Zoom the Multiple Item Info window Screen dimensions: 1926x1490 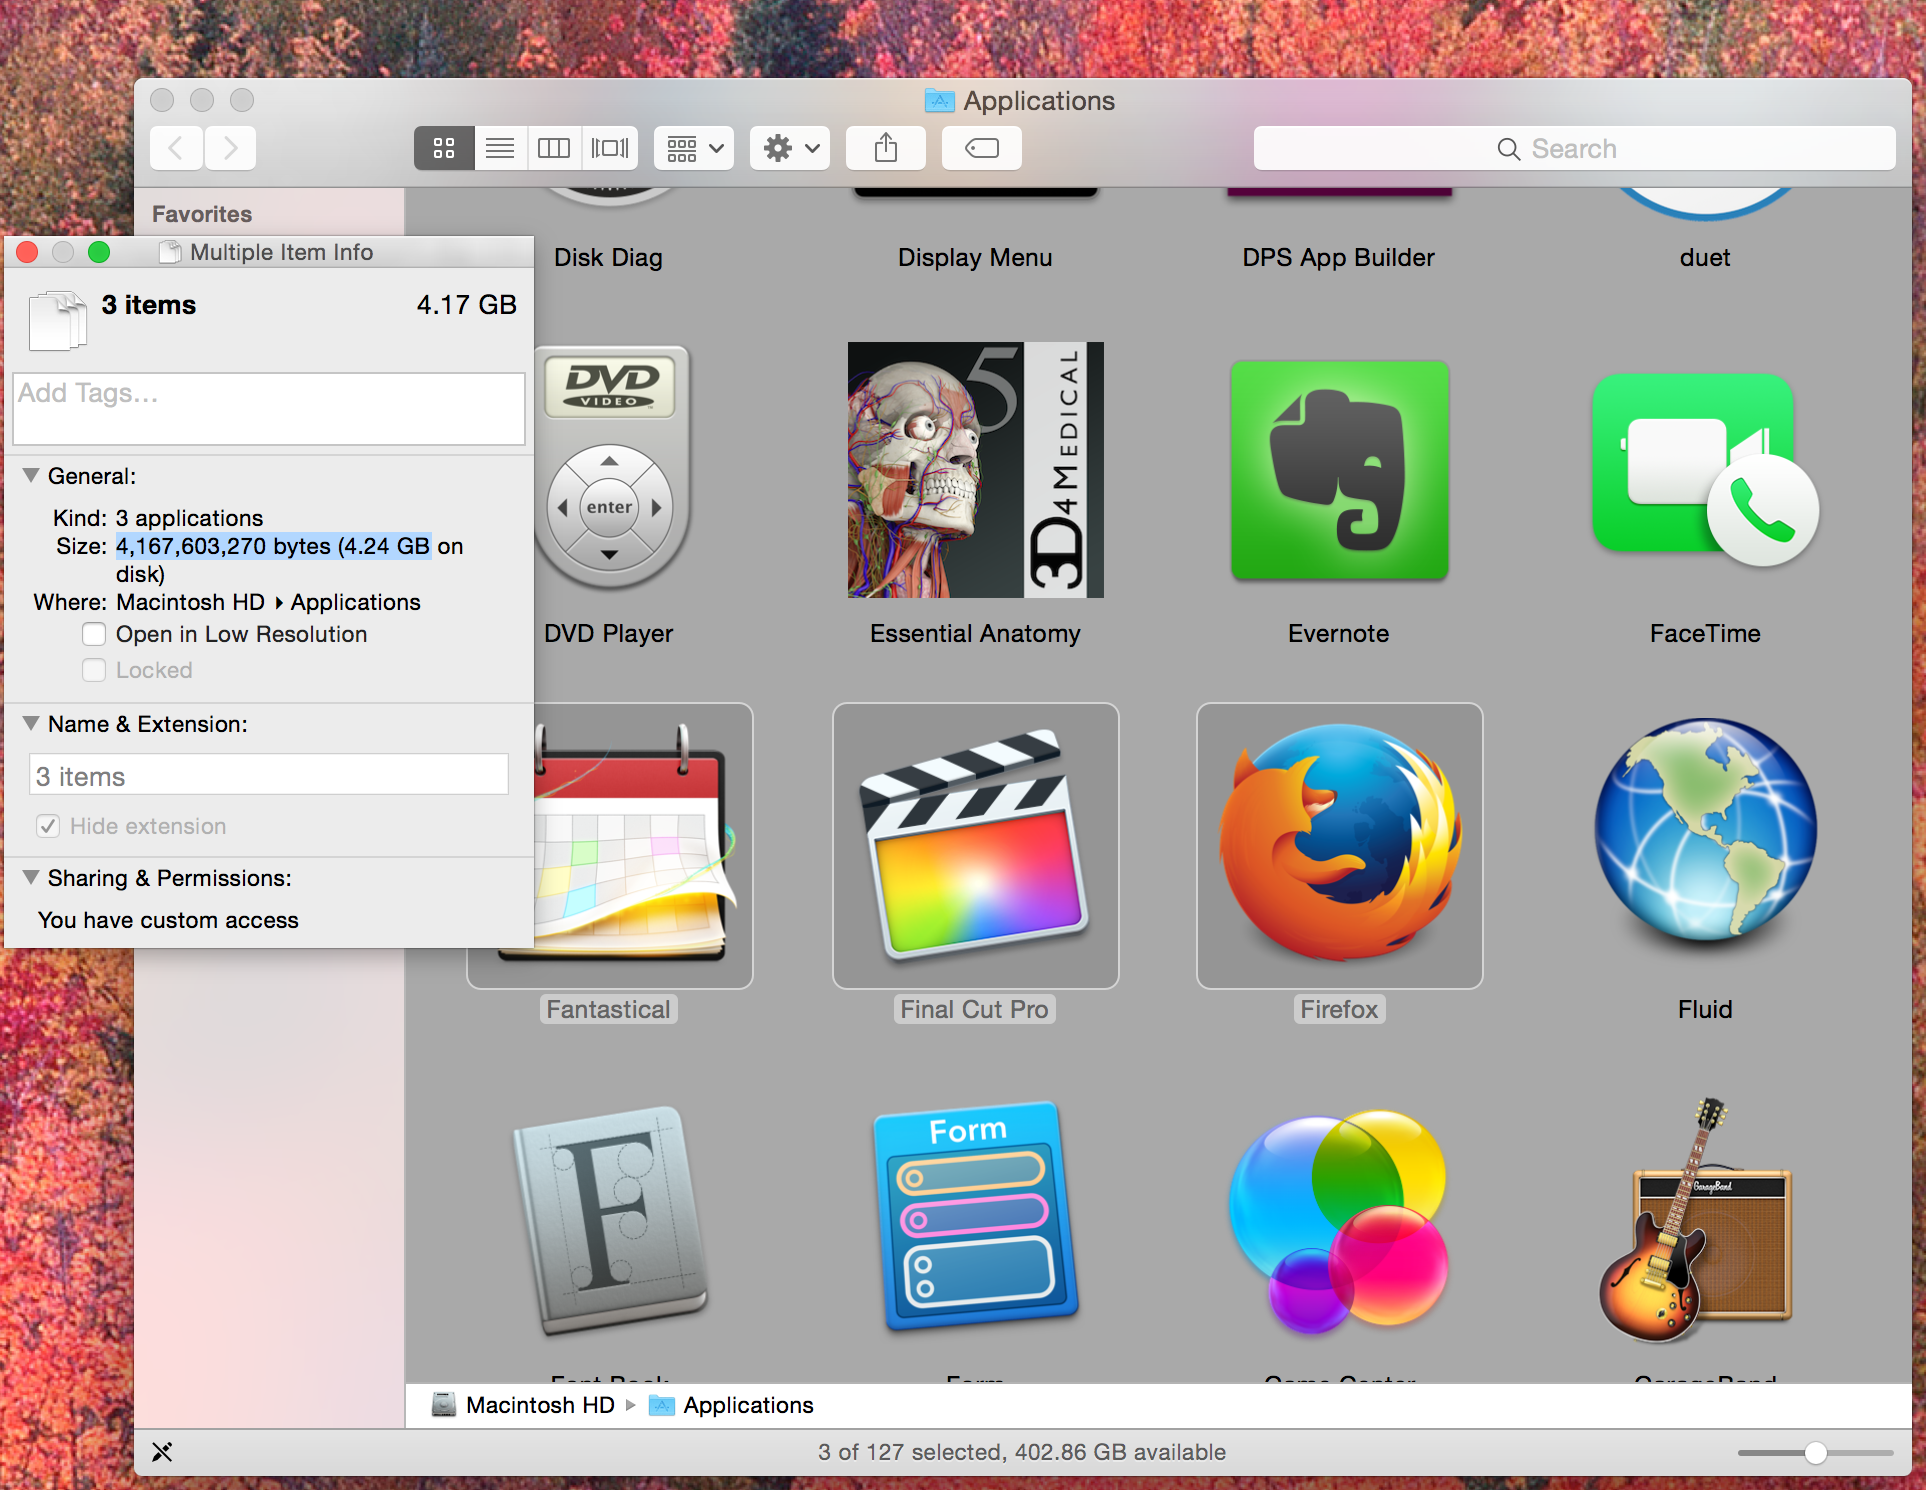tap(99, 252)
